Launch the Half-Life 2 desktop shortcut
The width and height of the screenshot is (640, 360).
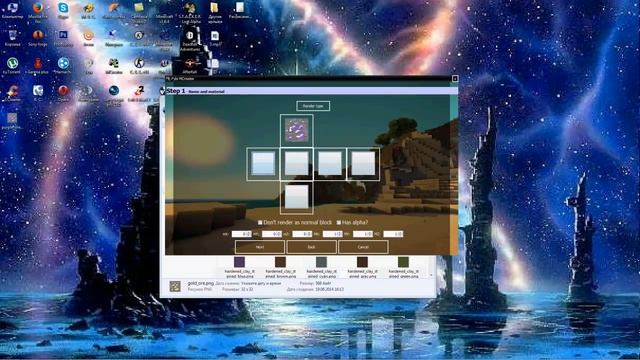coord(139,93)
